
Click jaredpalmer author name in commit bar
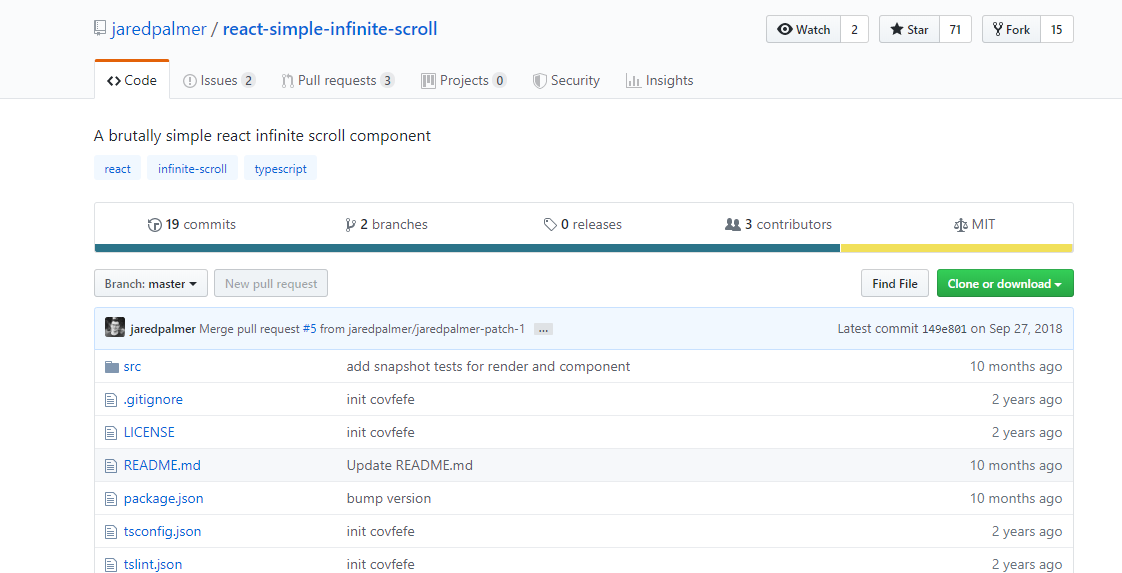coord(163,329)
